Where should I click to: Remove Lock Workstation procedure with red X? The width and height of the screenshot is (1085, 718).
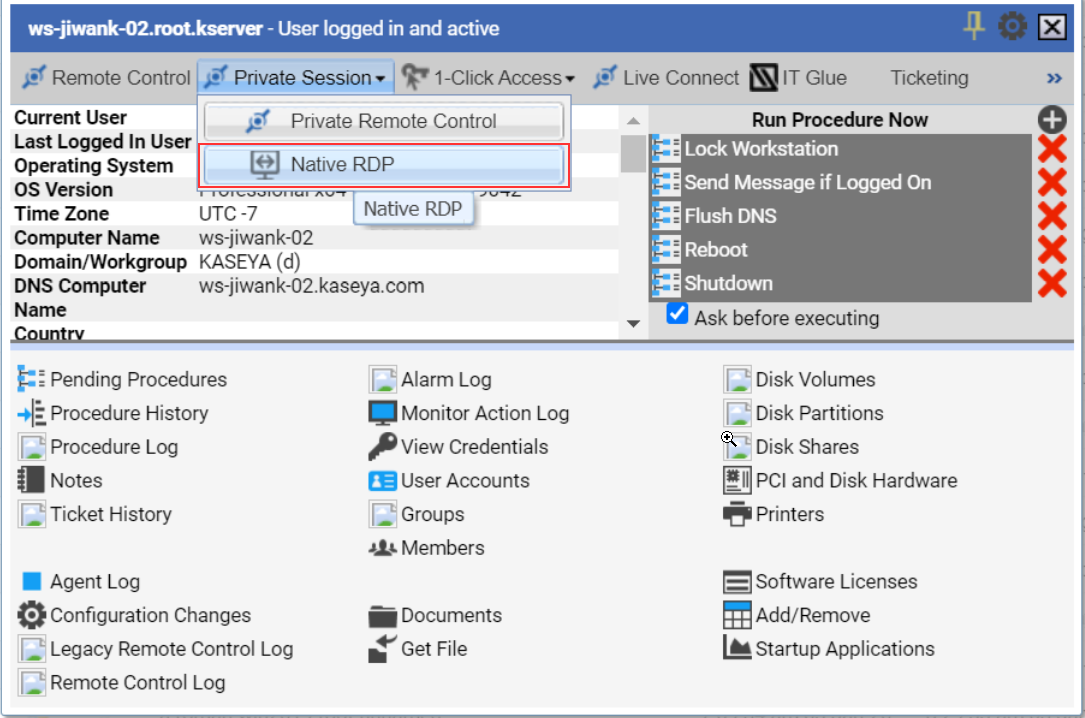[1052, 149]
